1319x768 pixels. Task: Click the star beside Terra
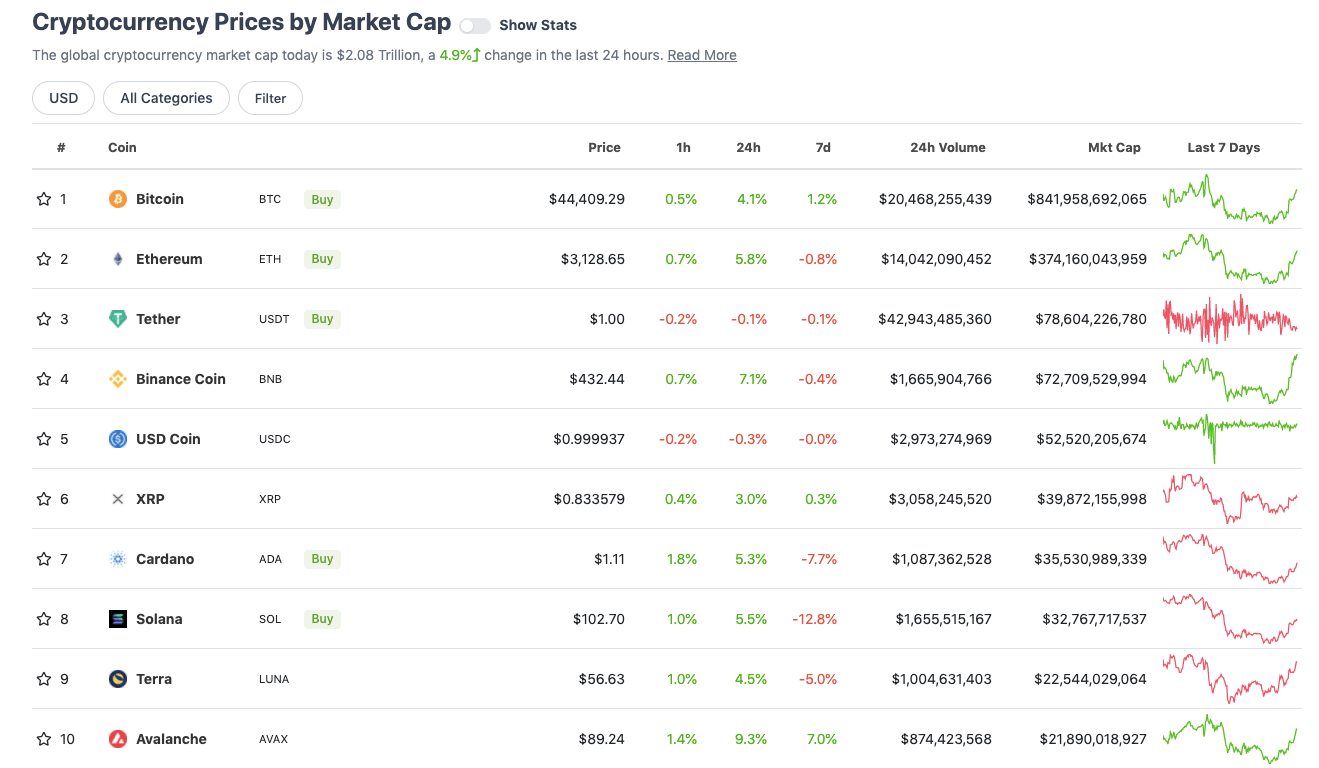click(x=44, y=679)
